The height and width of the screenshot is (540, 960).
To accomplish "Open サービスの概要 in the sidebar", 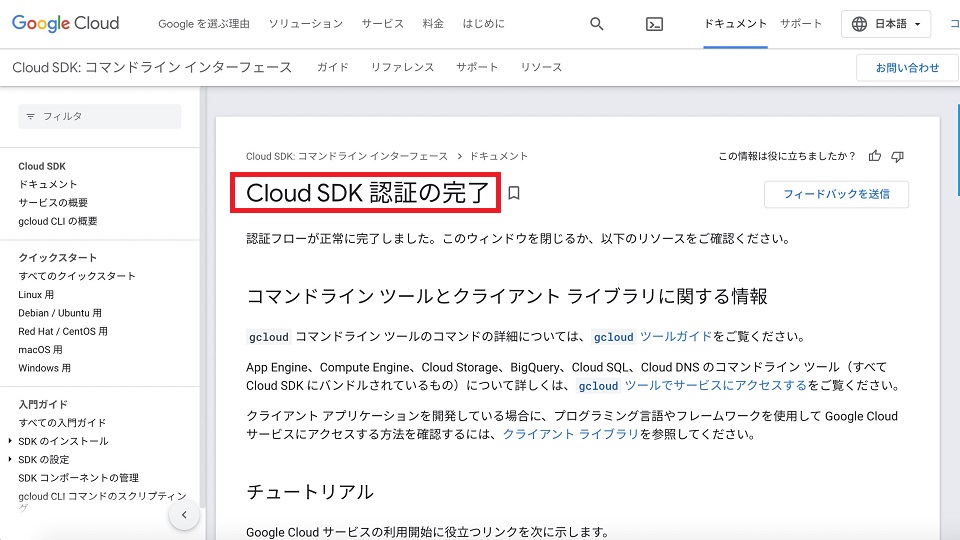I will point(53,203).
